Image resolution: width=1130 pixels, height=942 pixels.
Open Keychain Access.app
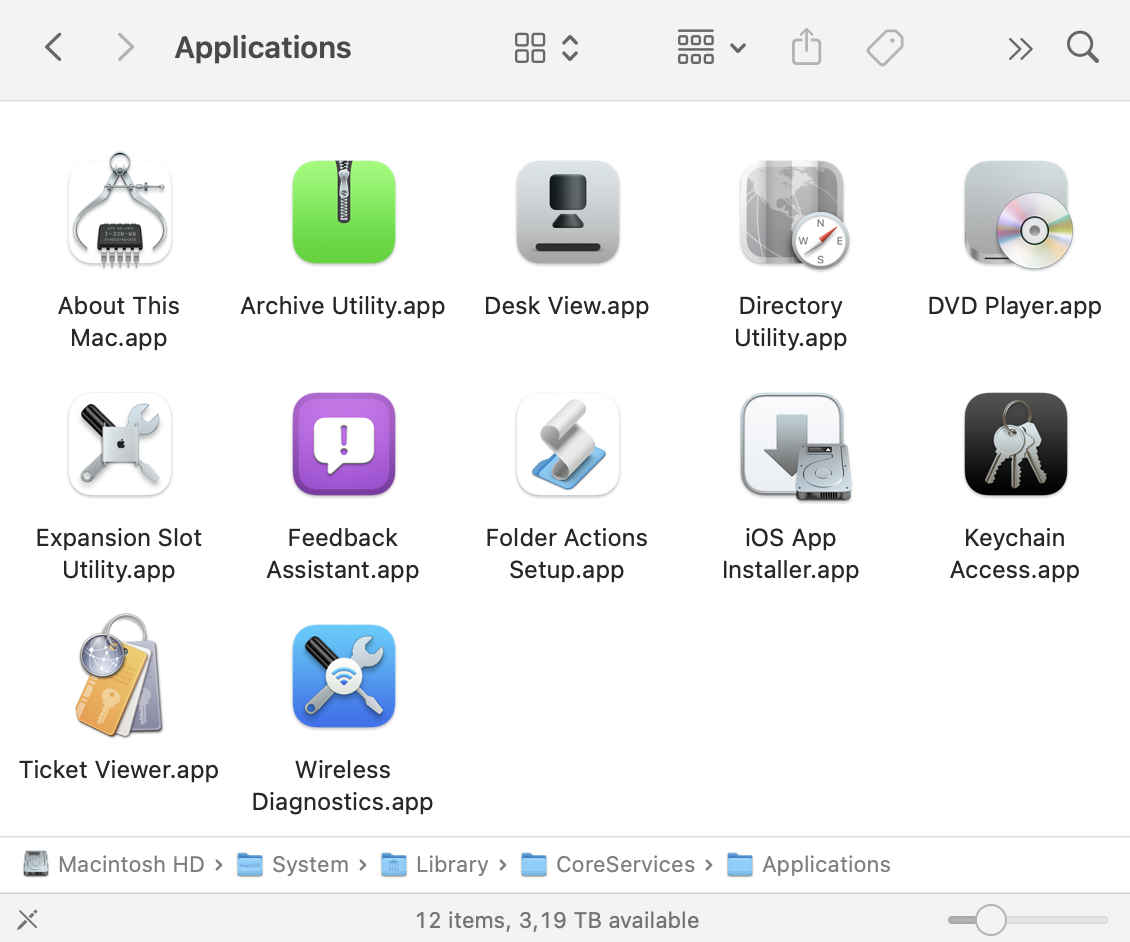[1016, 444]
